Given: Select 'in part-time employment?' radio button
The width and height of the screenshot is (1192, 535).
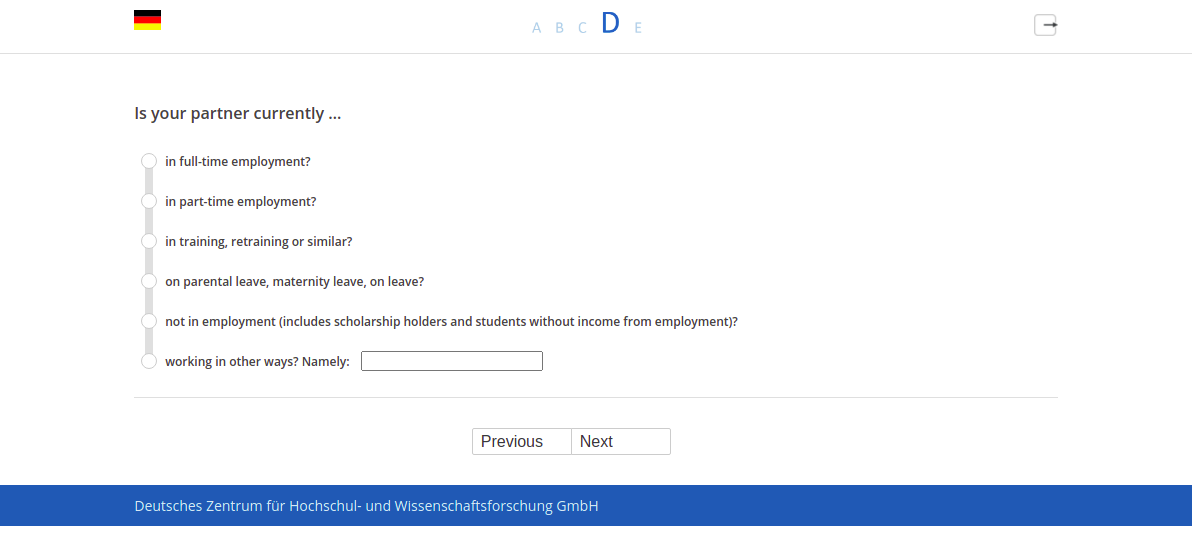Looking at the screenshot, I should pos(149,201).
